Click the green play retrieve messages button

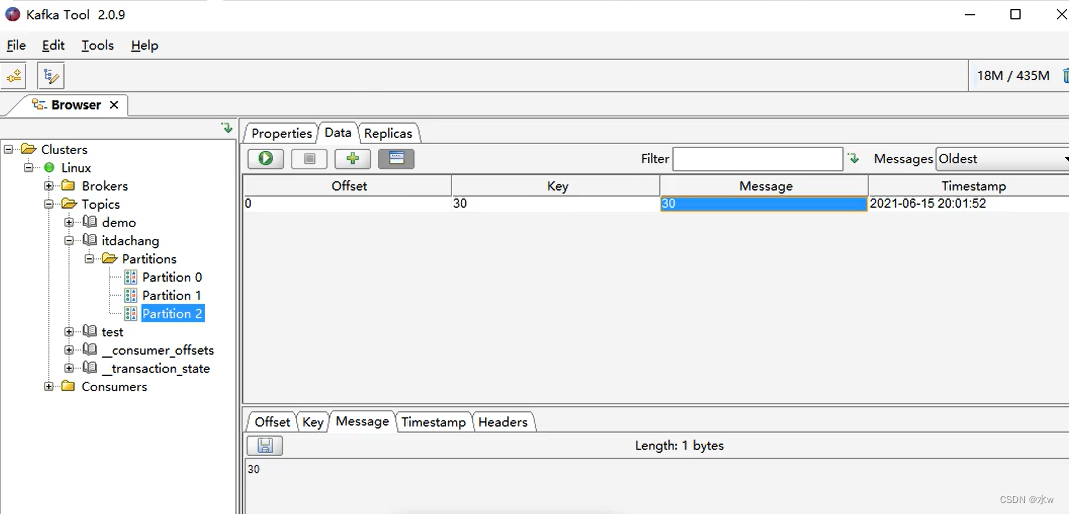(265, 159)
